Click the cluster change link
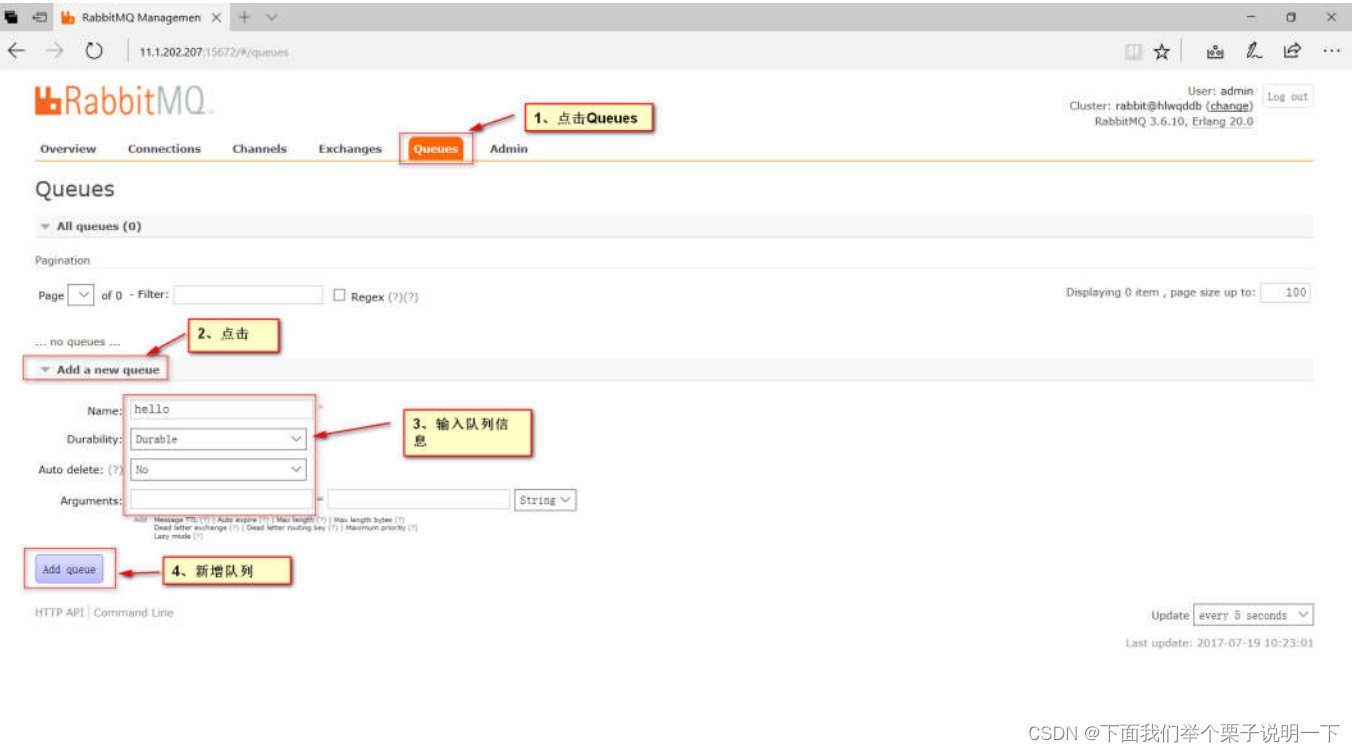Screen dimensions: 1355x752 coord(1229,106)
